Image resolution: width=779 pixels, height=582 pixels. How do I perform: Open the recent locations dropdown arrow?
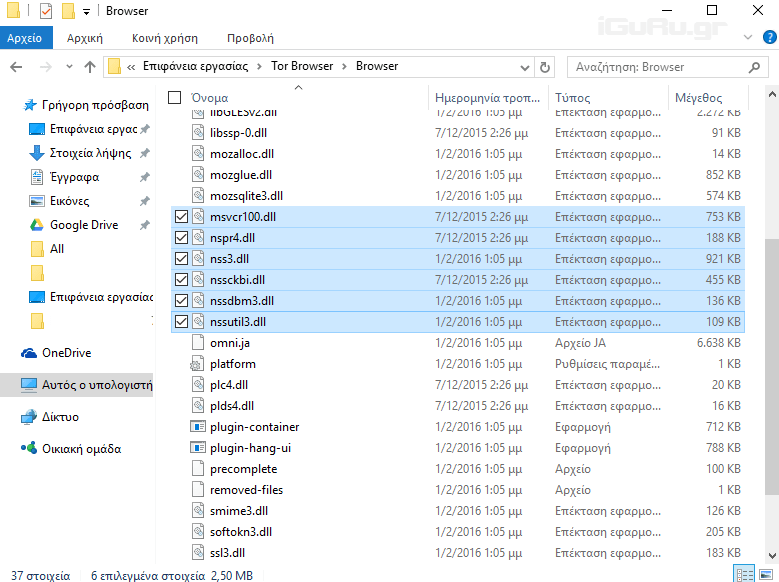point(69,67)
